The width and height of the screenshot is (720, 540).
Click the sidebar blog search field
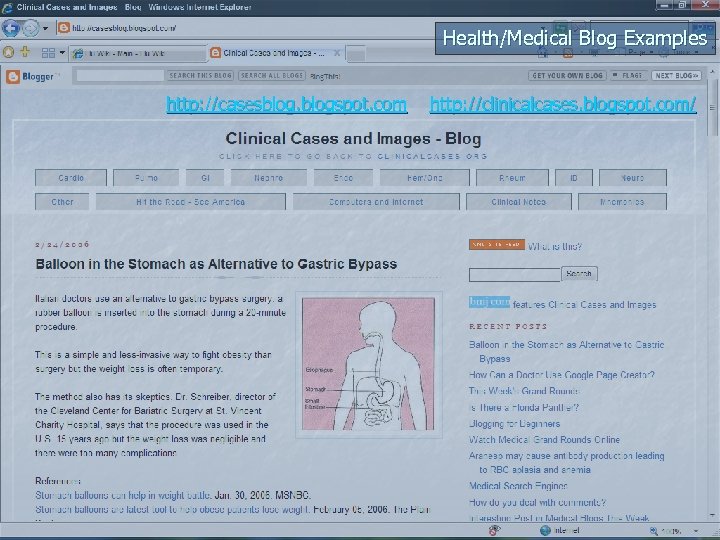pos(515,275)
